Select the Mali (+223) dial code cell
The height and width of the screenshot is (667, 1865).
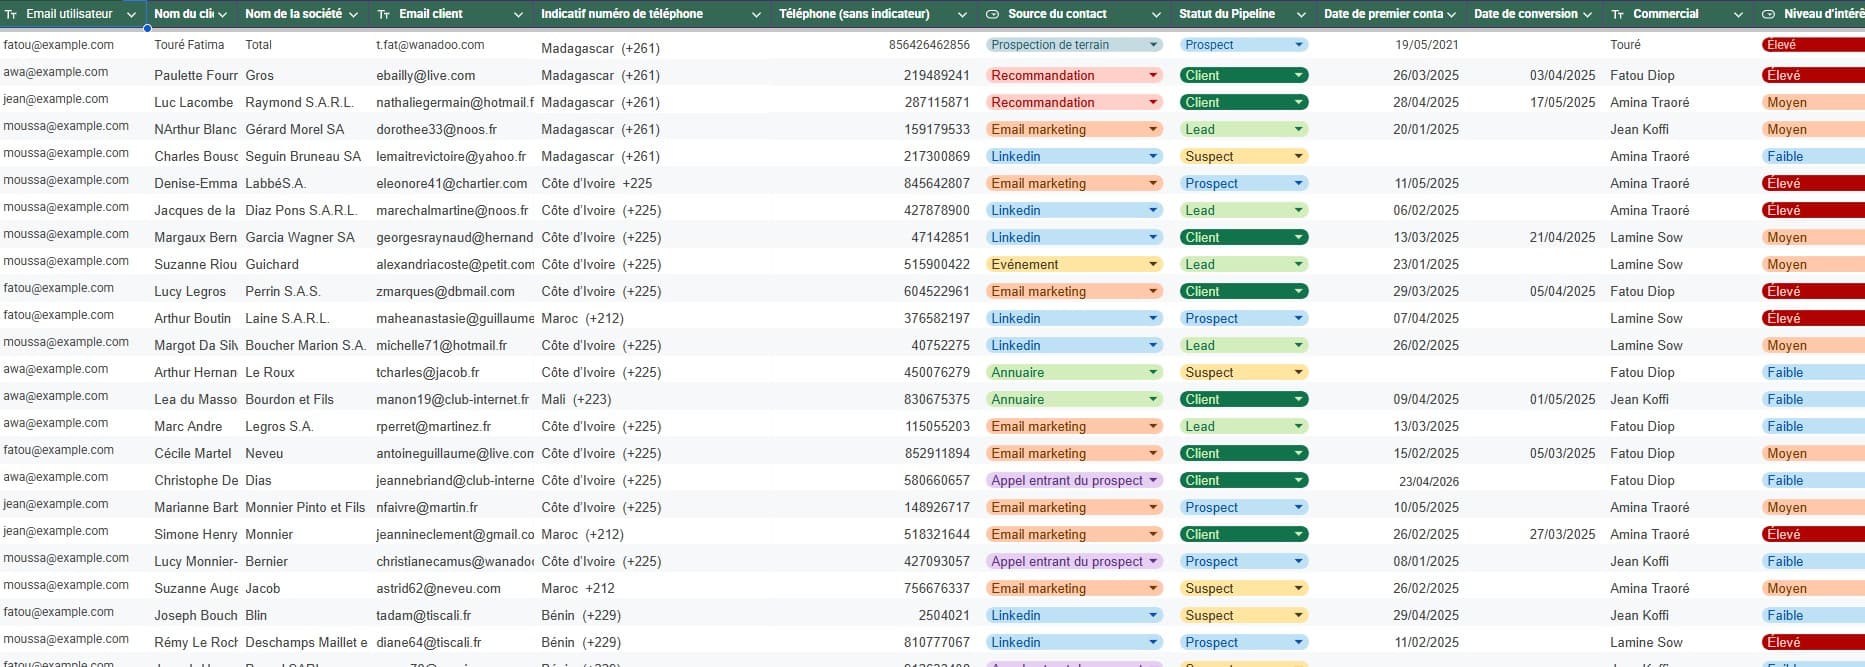coord(576,399)
